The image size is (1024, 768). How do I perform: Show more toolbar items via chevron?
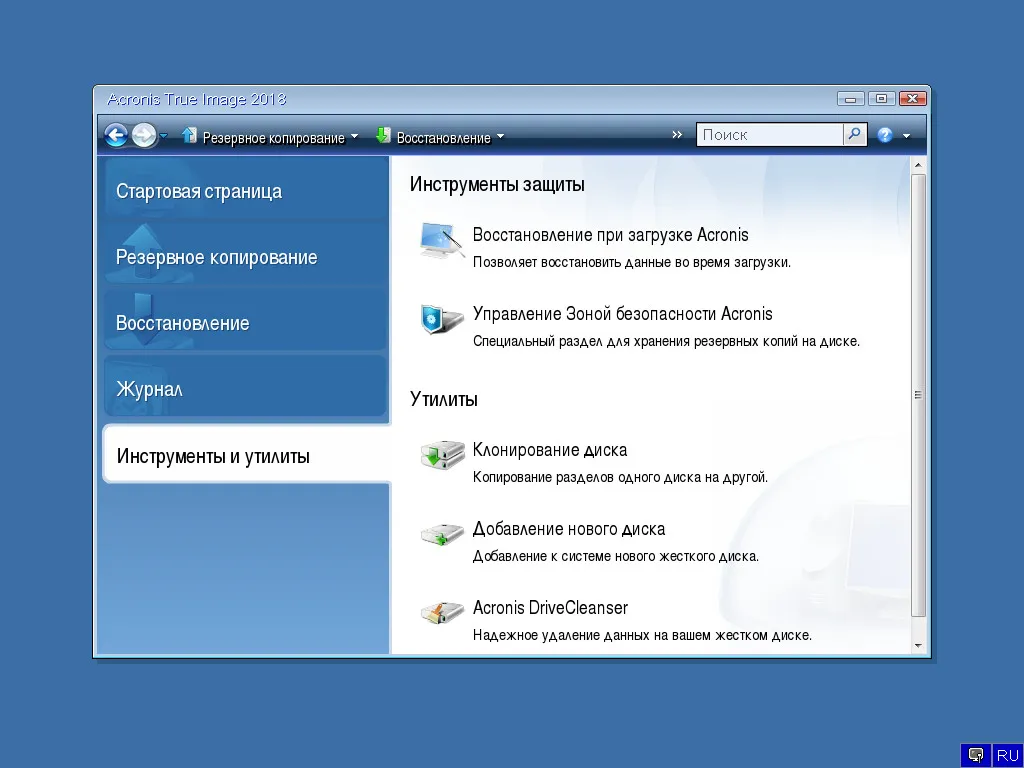point(677,135)
